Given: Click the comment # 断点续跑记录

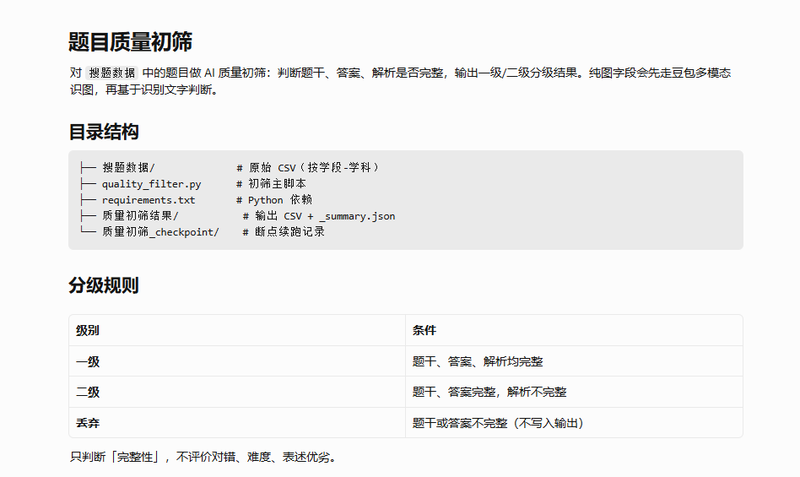Looking at the screenshot, I should (x=284, y=232).
